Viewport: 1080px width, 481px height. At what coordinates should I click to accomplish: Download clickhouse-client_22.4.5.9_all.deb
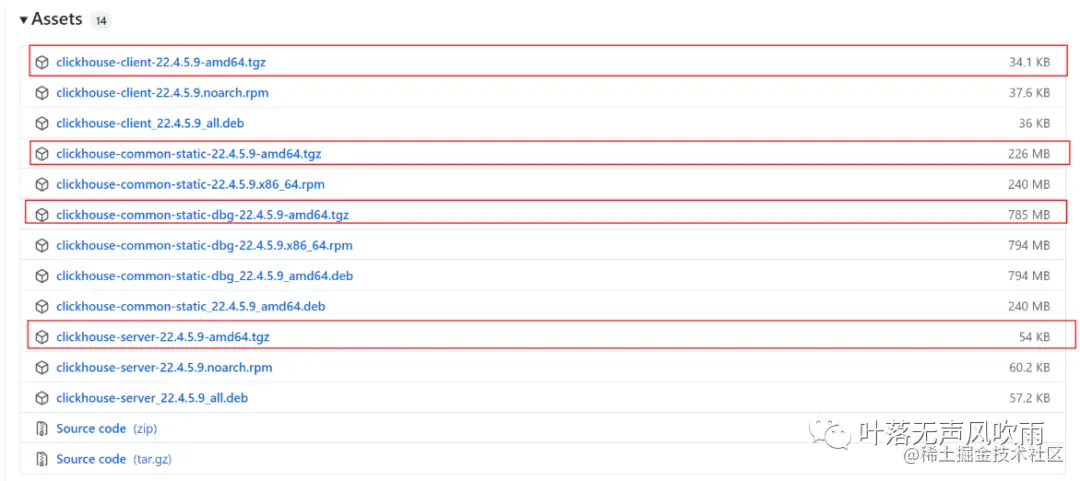click(x=150, y=123)
